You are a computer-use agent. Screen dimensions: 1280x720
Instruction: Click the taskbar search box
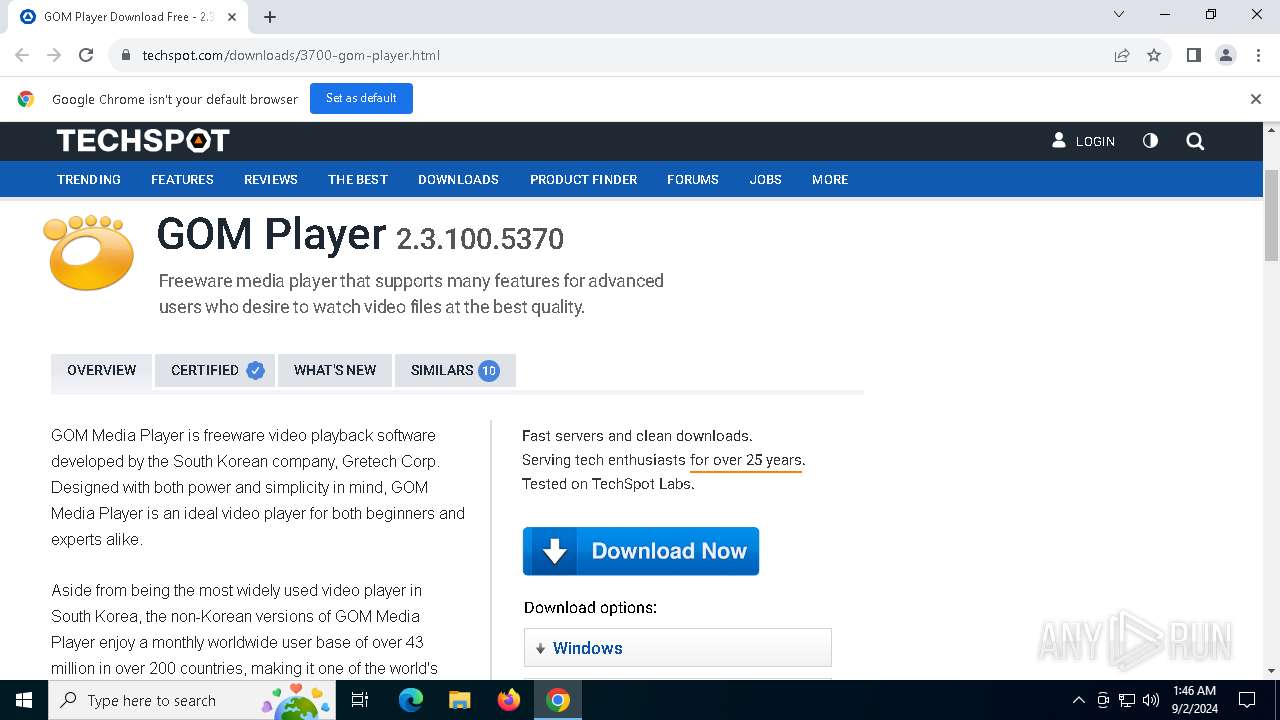(192, 700)
